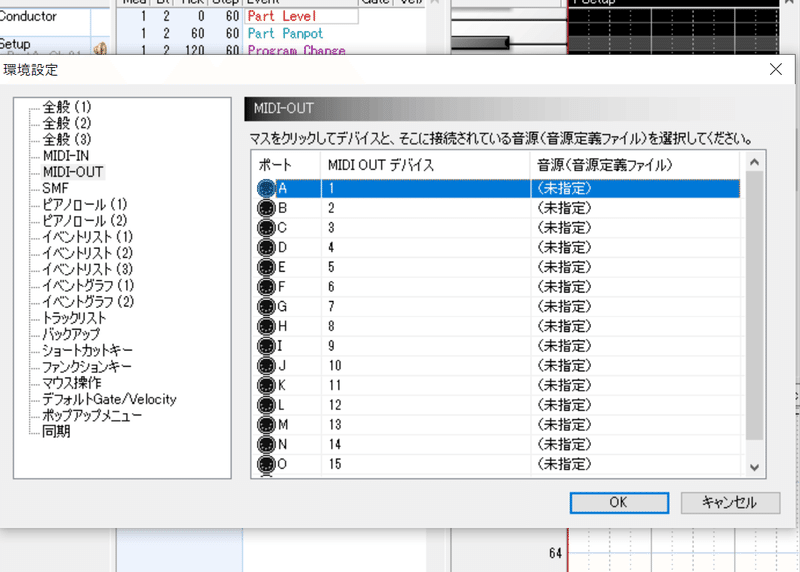Viewport: 800px width, 572px height.
Task: Select Setup track in background window
Action: (15, 44)
